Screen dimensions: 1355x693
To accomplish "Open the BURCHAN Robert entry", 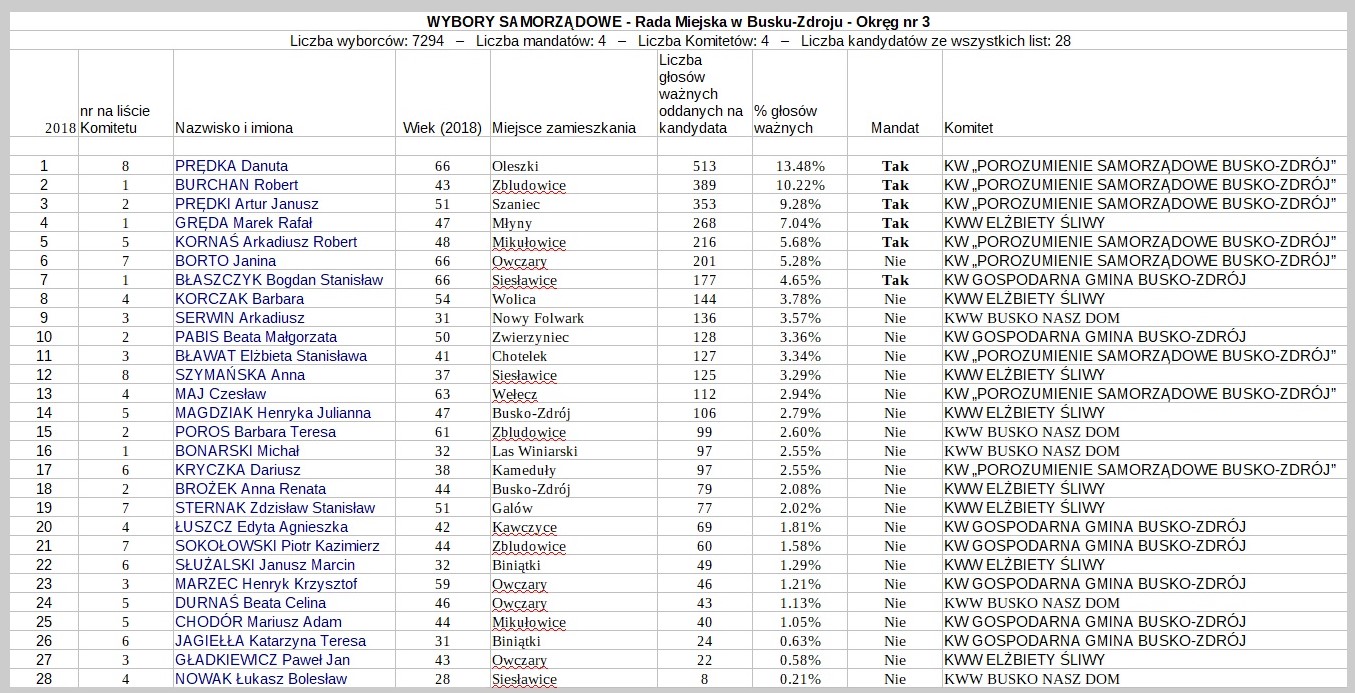I will click(x=236, y=185).
